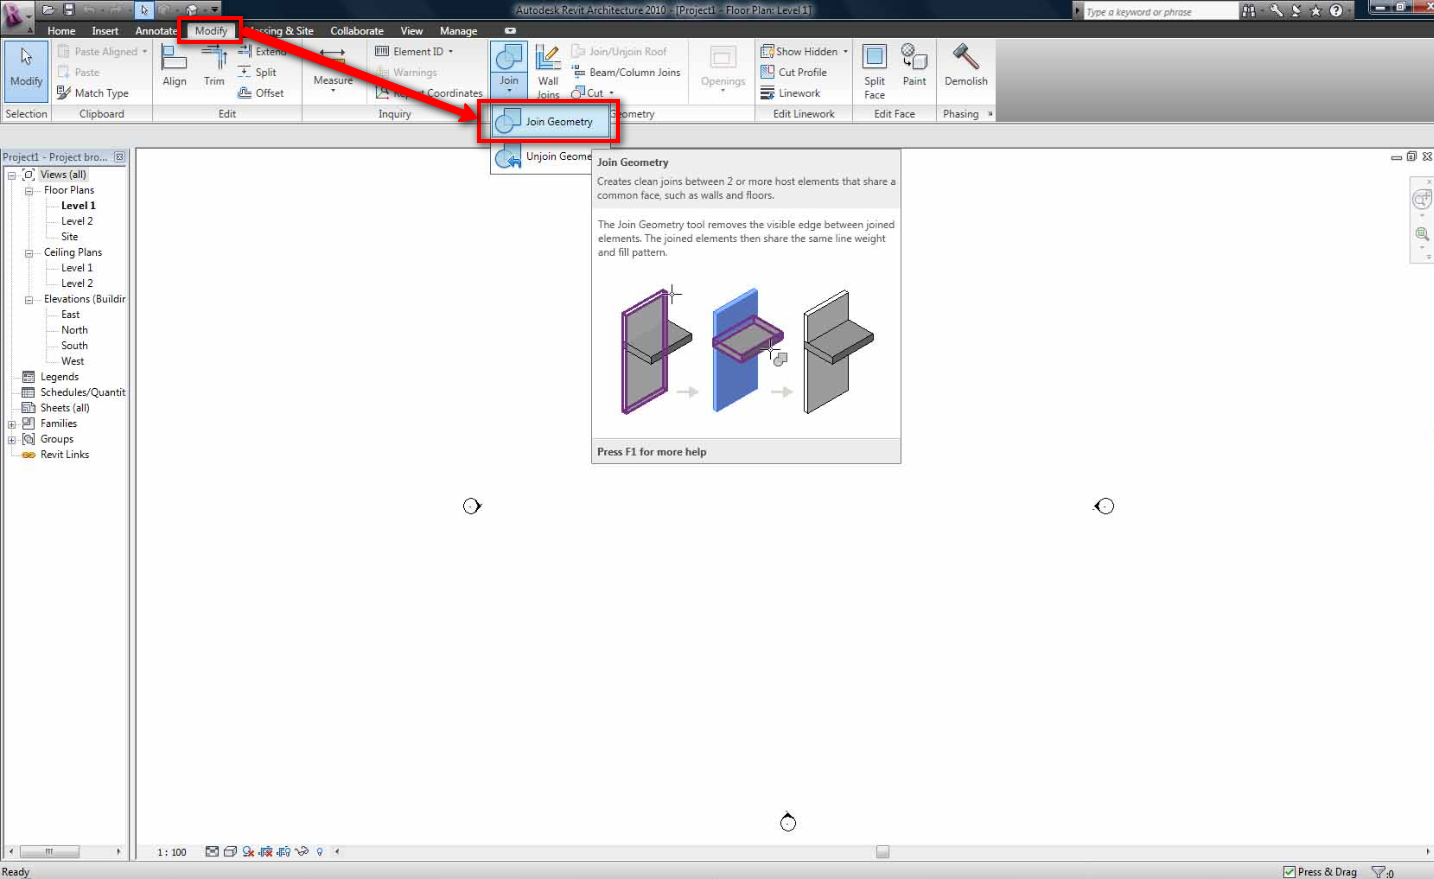
Task: Collapse the Views (all) tree node
Action: pos(12,175)
